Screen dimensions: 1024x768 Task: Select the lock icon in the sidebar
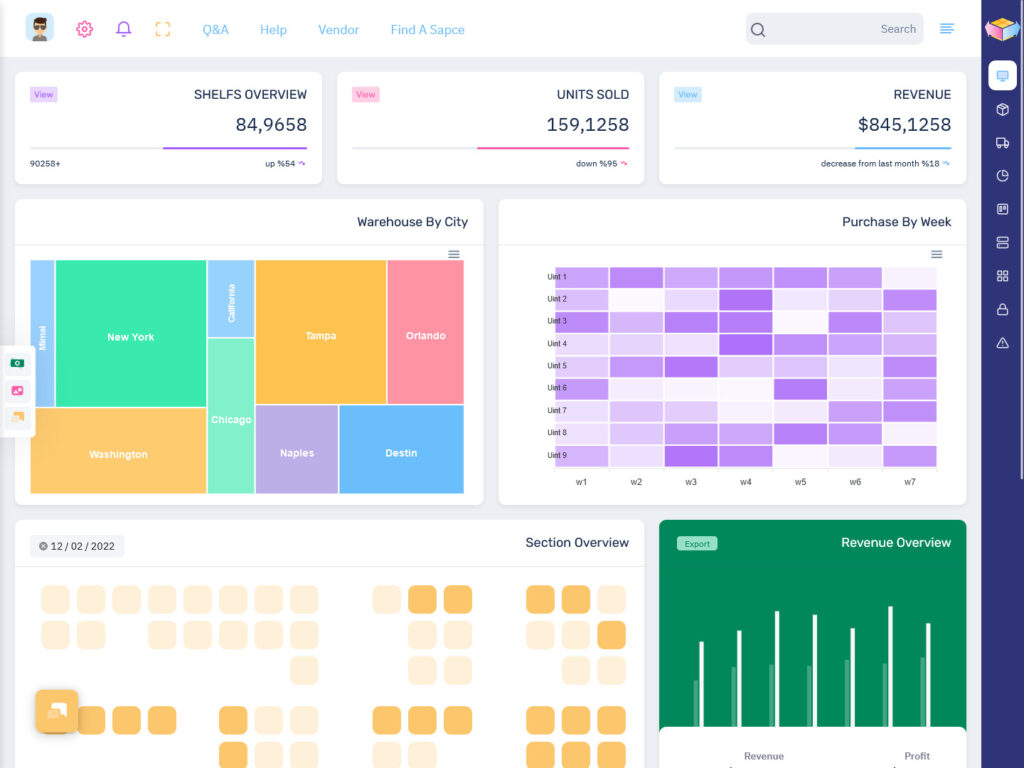coord(1002,309)
